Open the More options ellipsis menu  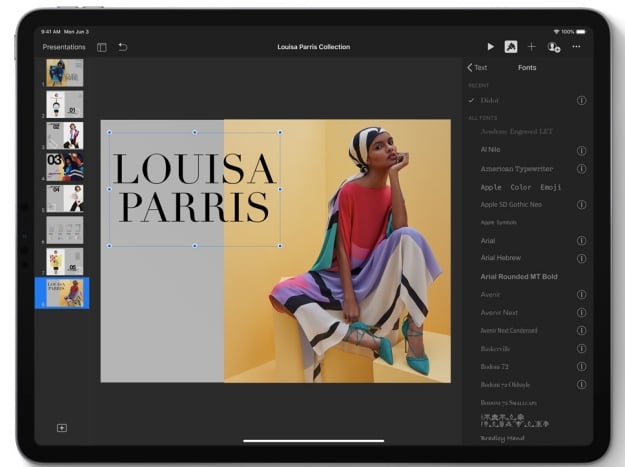click(576, 47)
